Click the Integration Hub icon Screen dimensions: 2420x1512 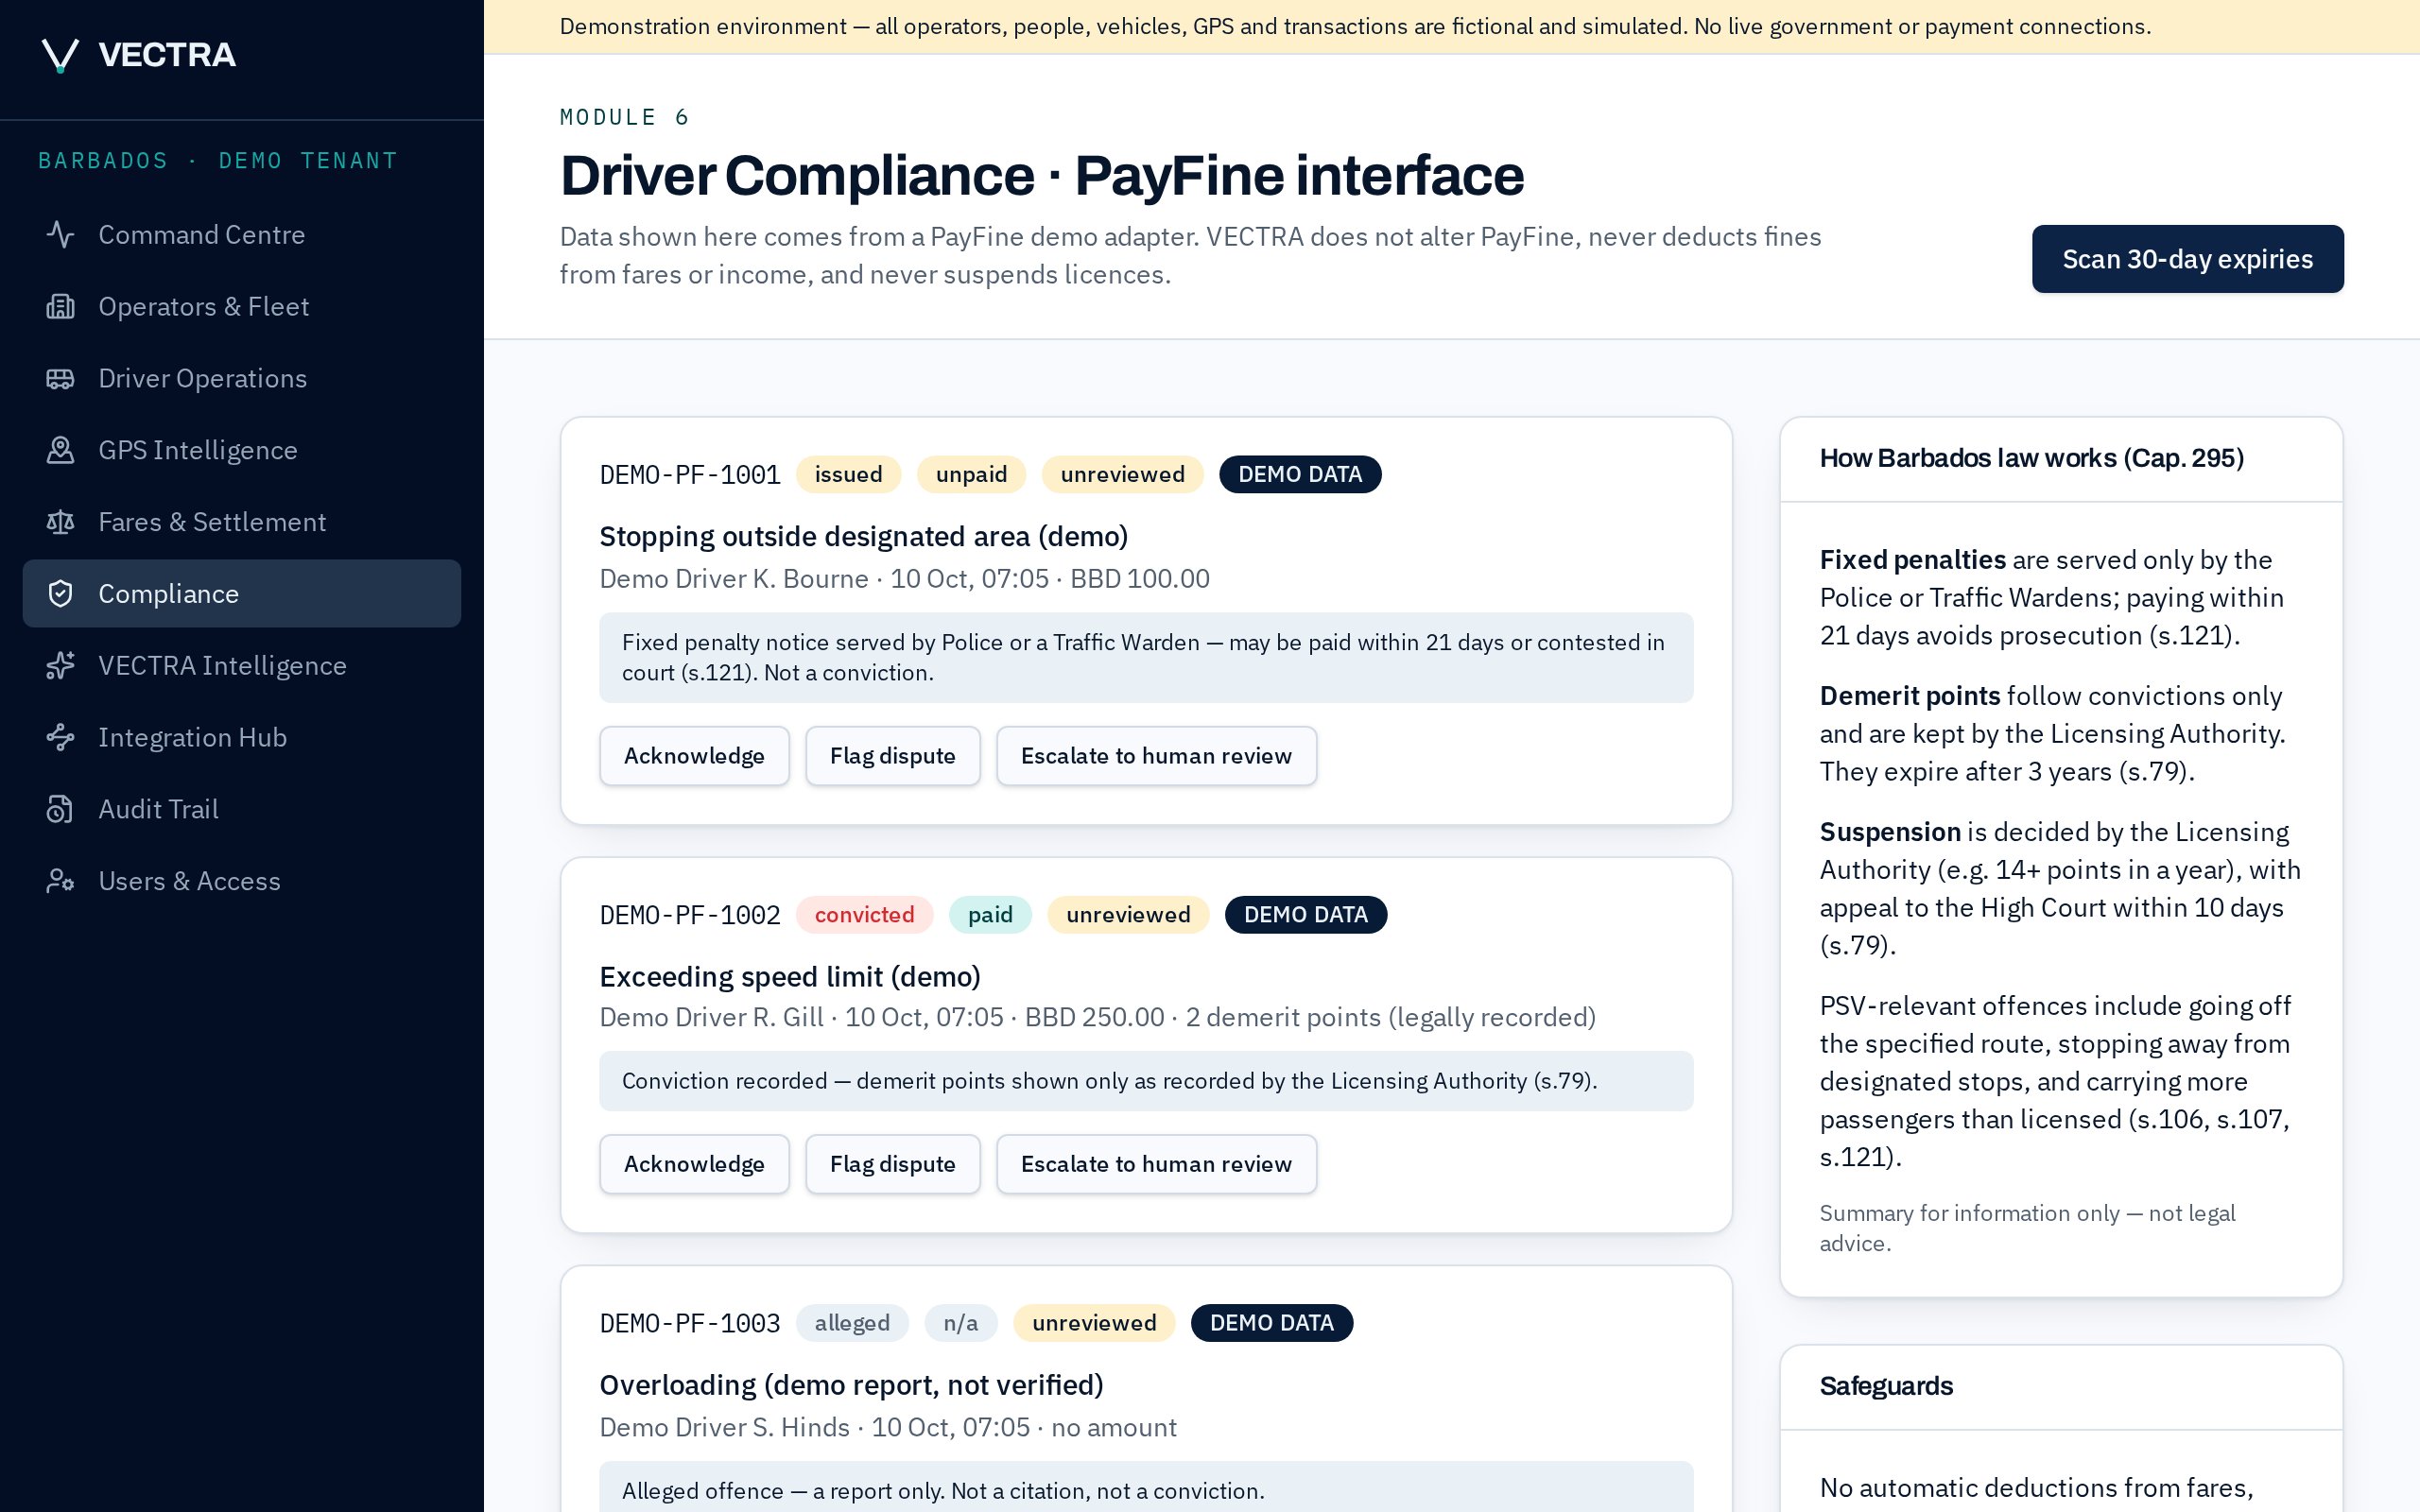[60, 738]
